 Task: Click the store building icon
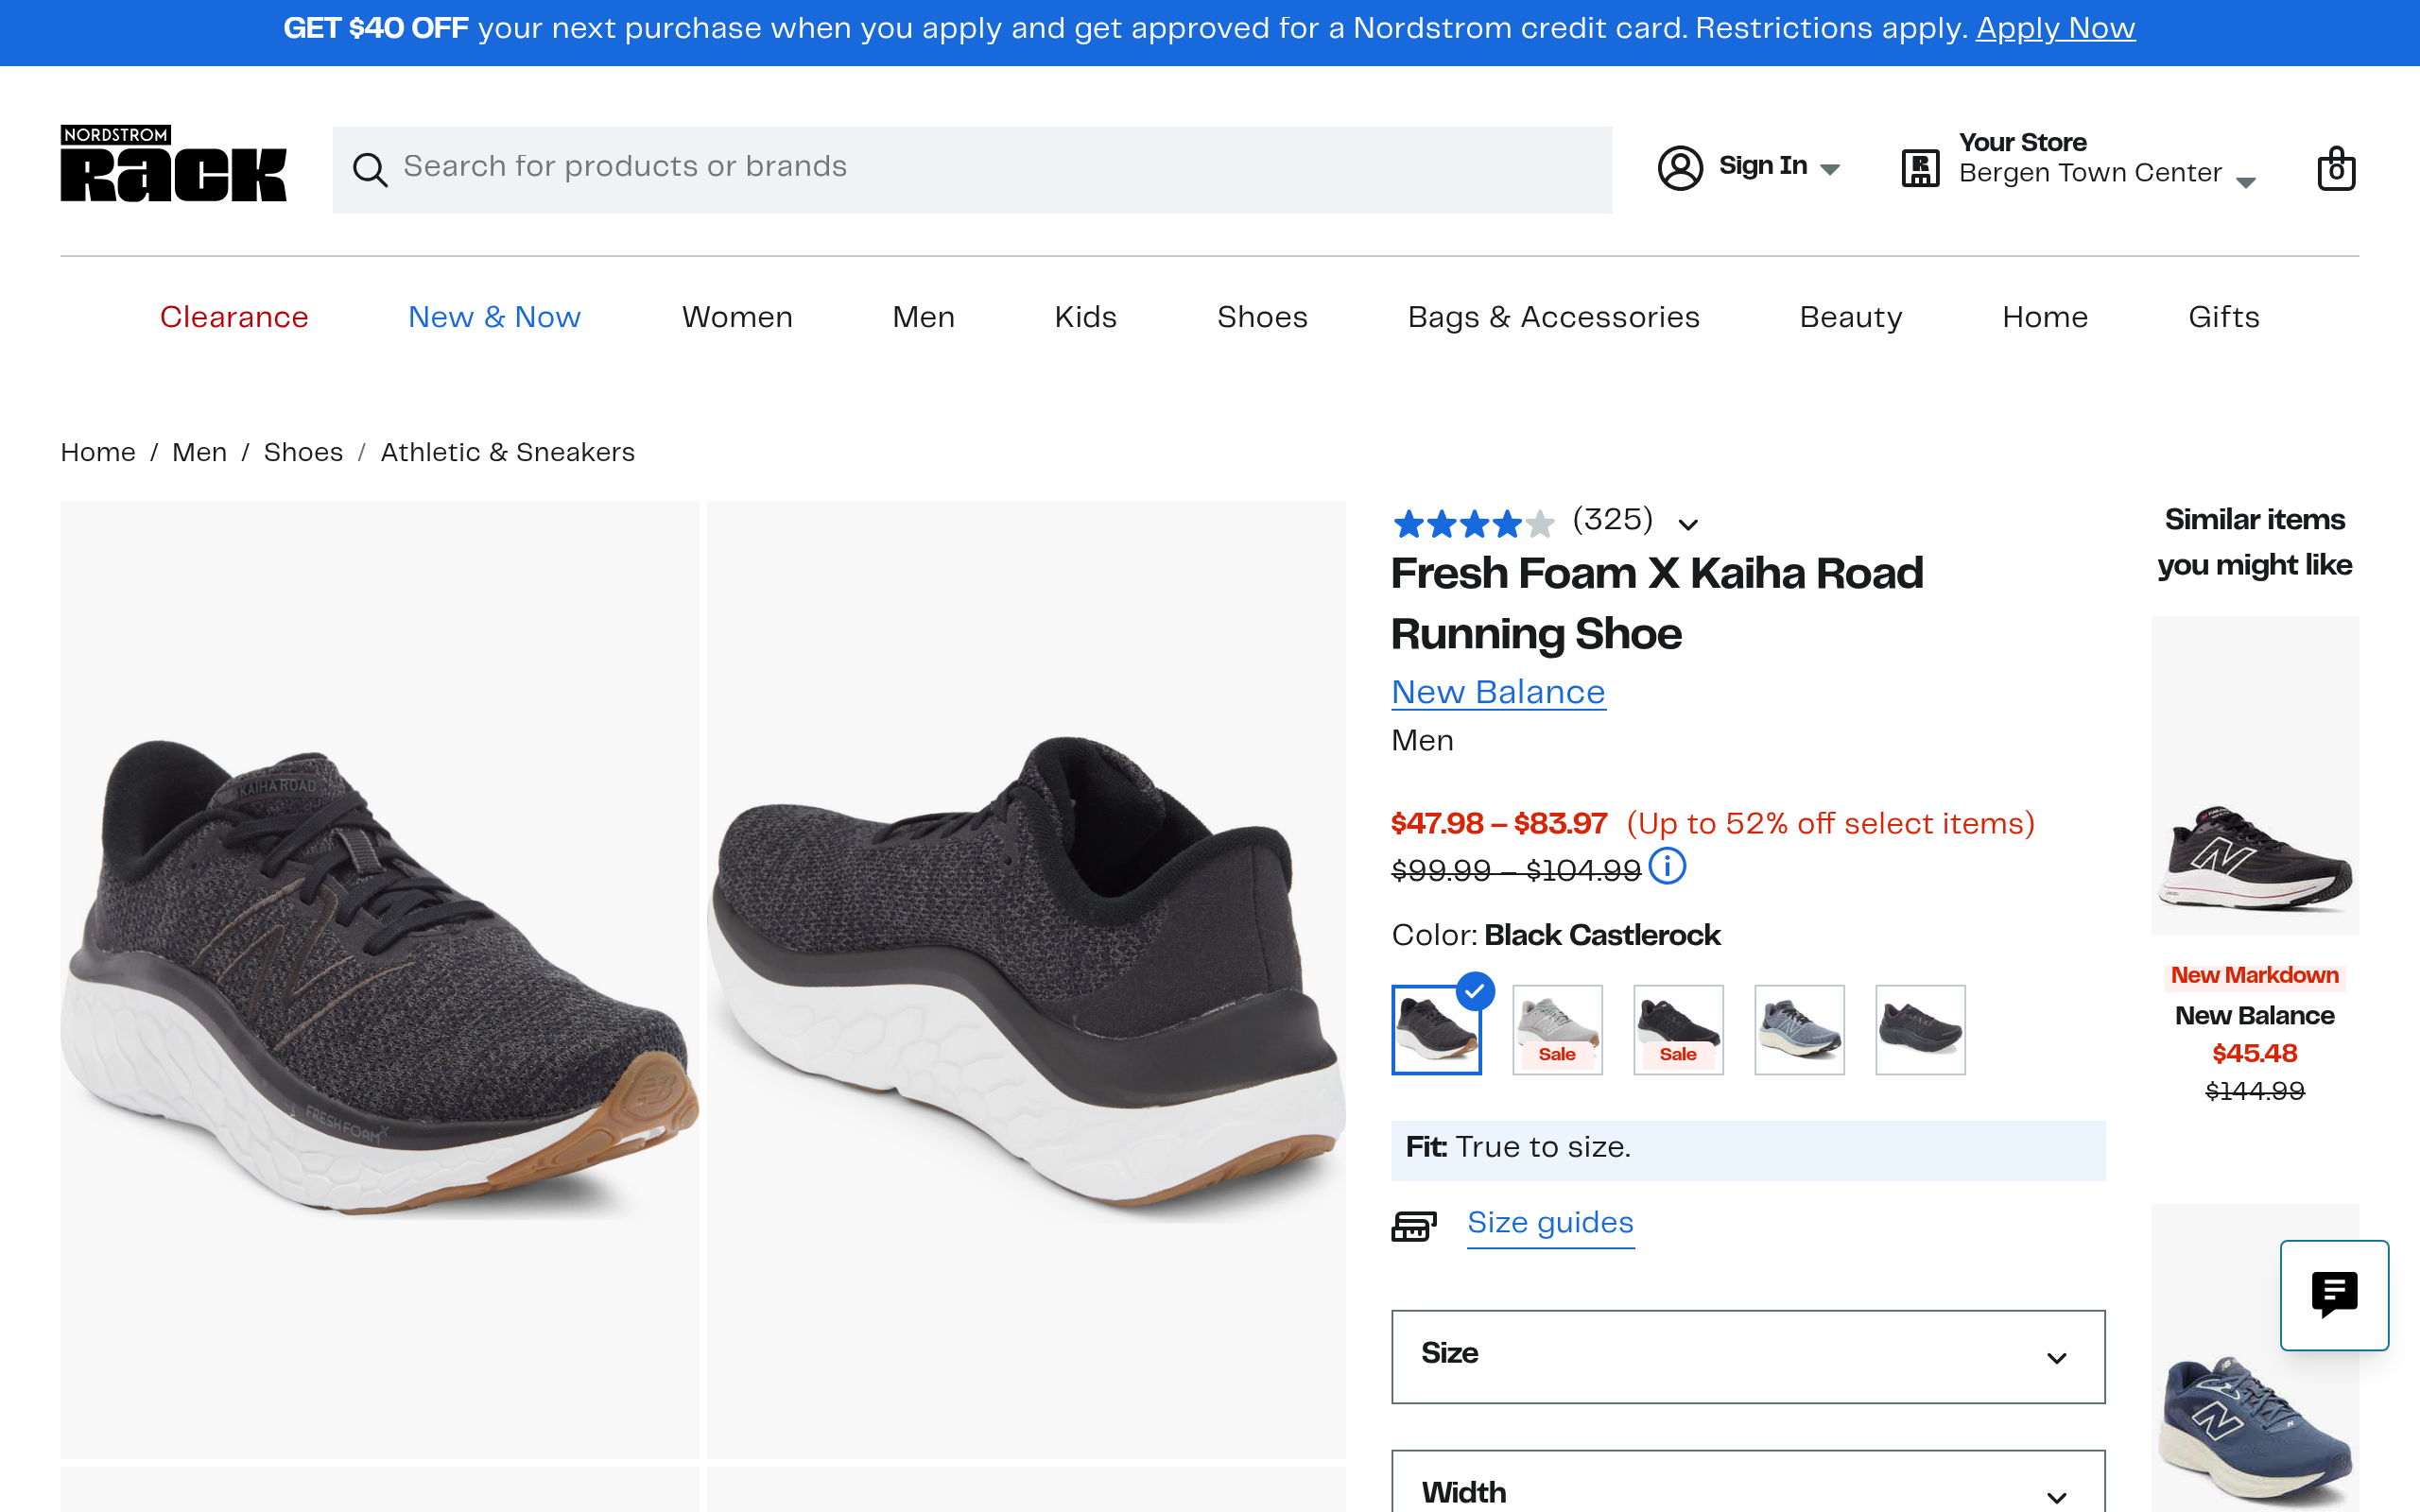(x=1920, y=168)
